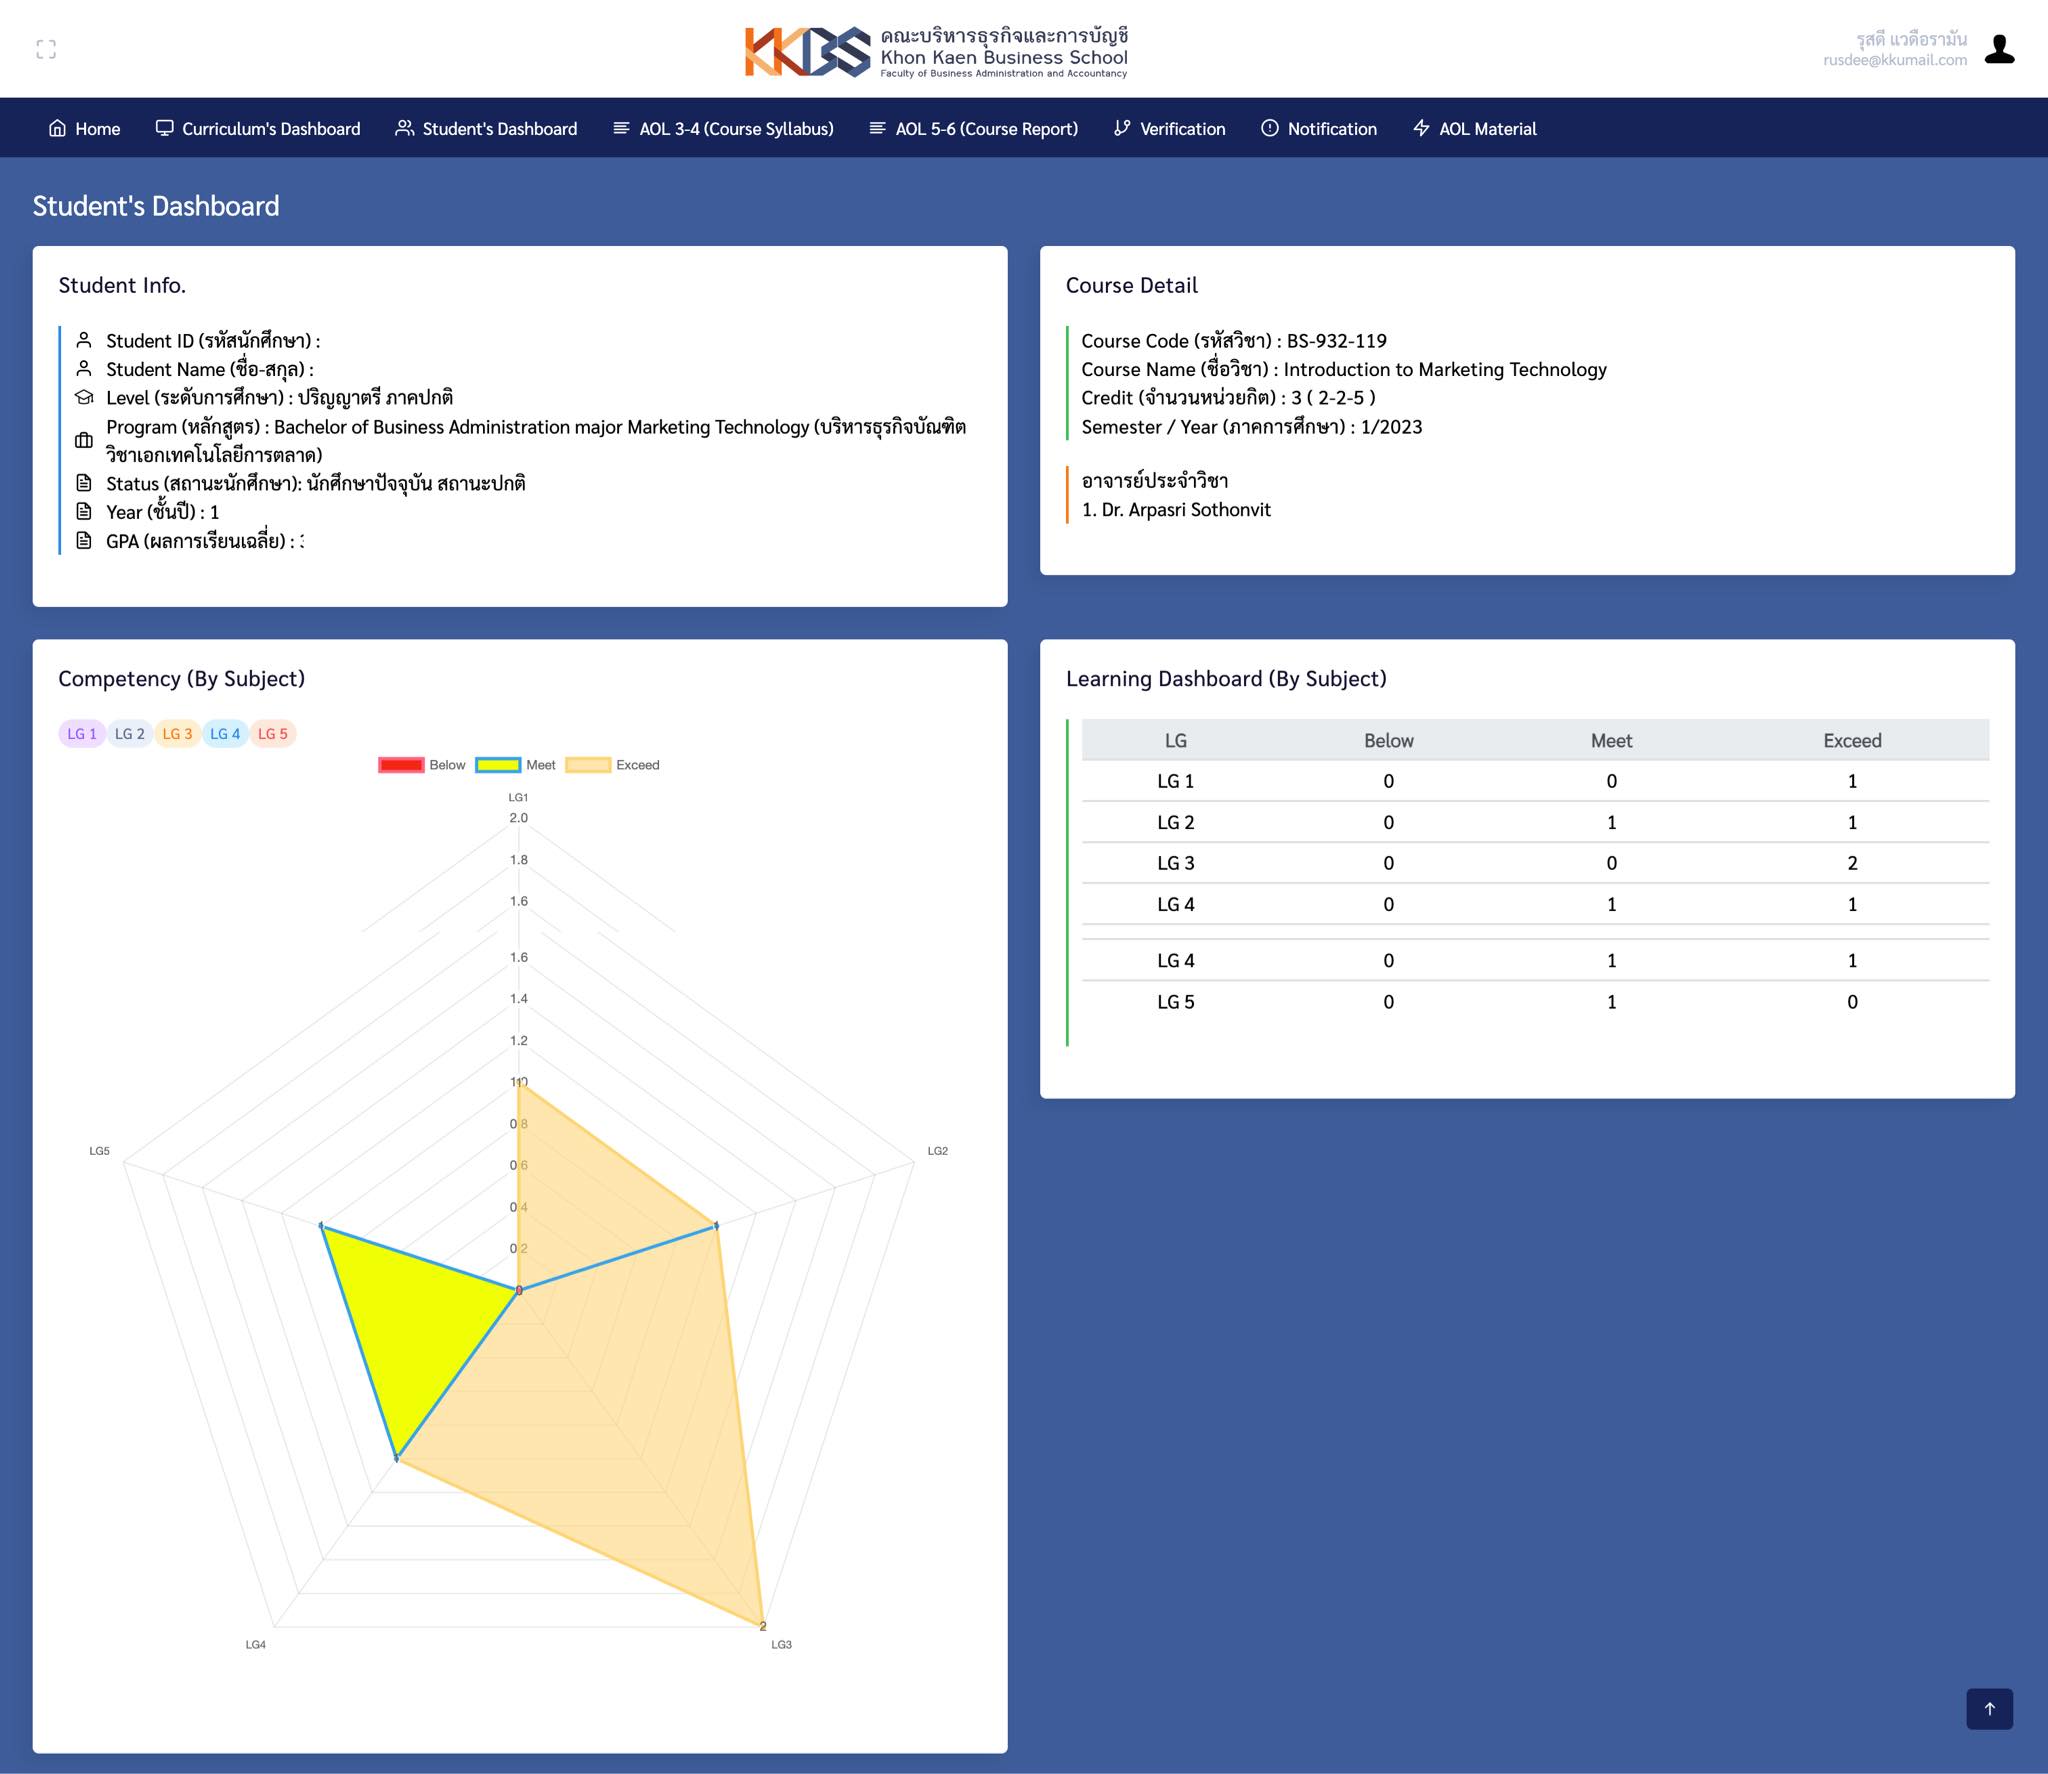Click the LG5 axis label on chart
The width and height of the screenshot is (2048, 1774).
click(x=99, y=1151)
